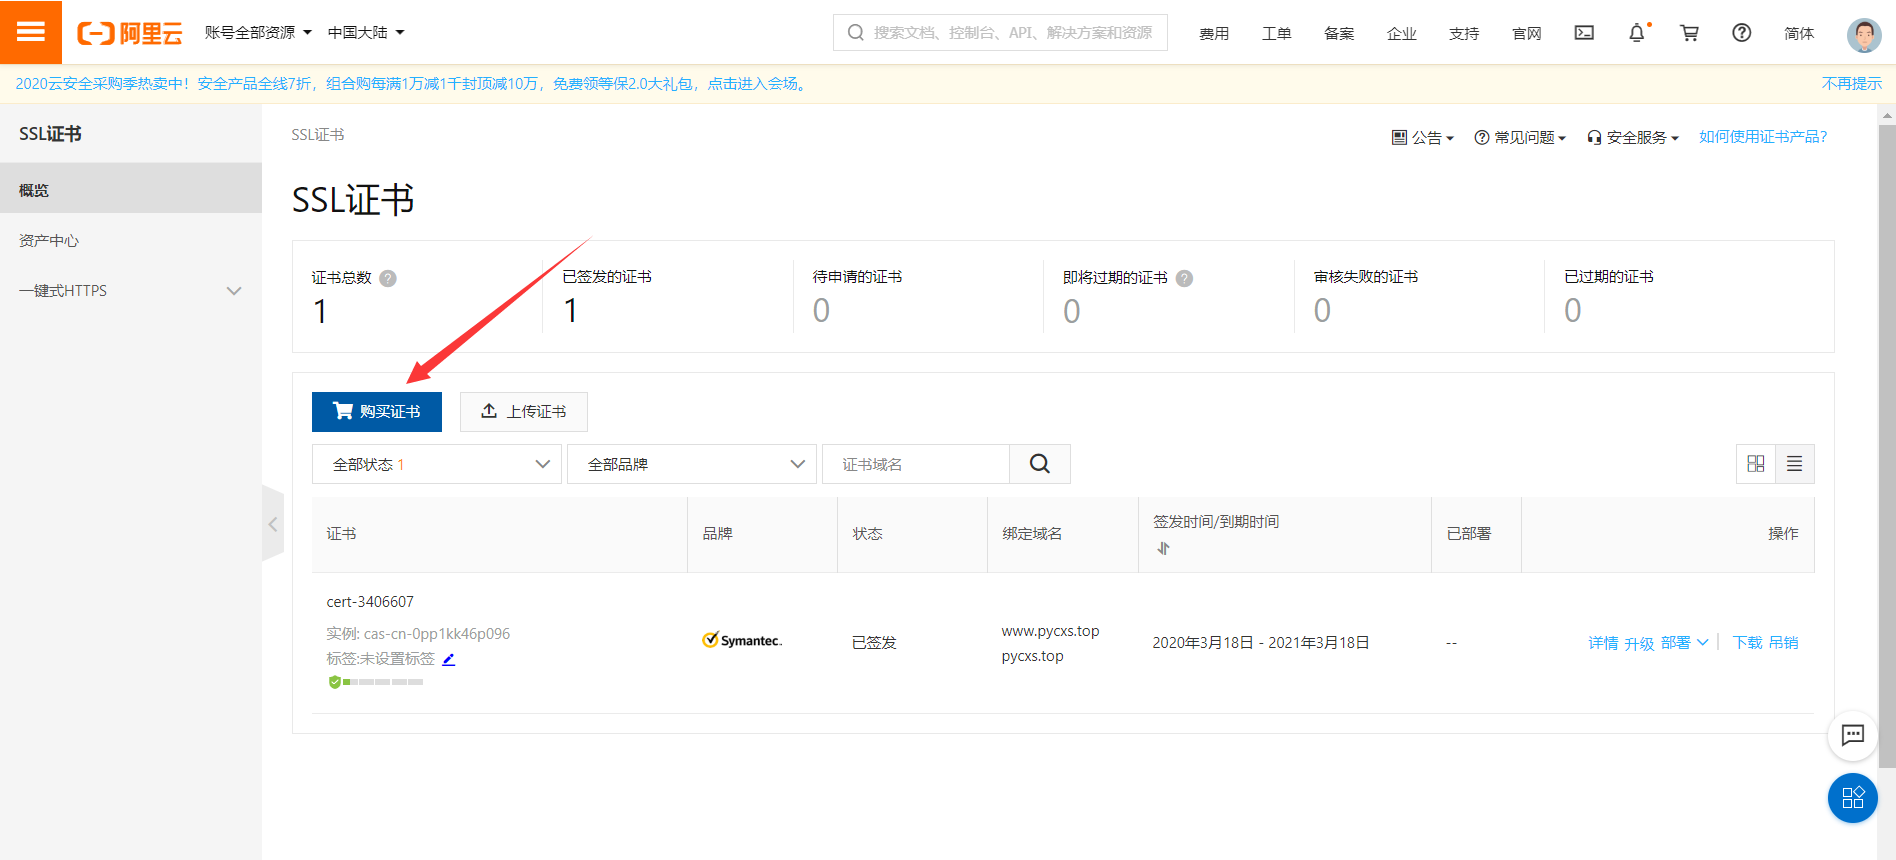This screenshot has width=1896, height=860.
Task: Click 下载 for cert-3406607
Action: [1747, 643]
